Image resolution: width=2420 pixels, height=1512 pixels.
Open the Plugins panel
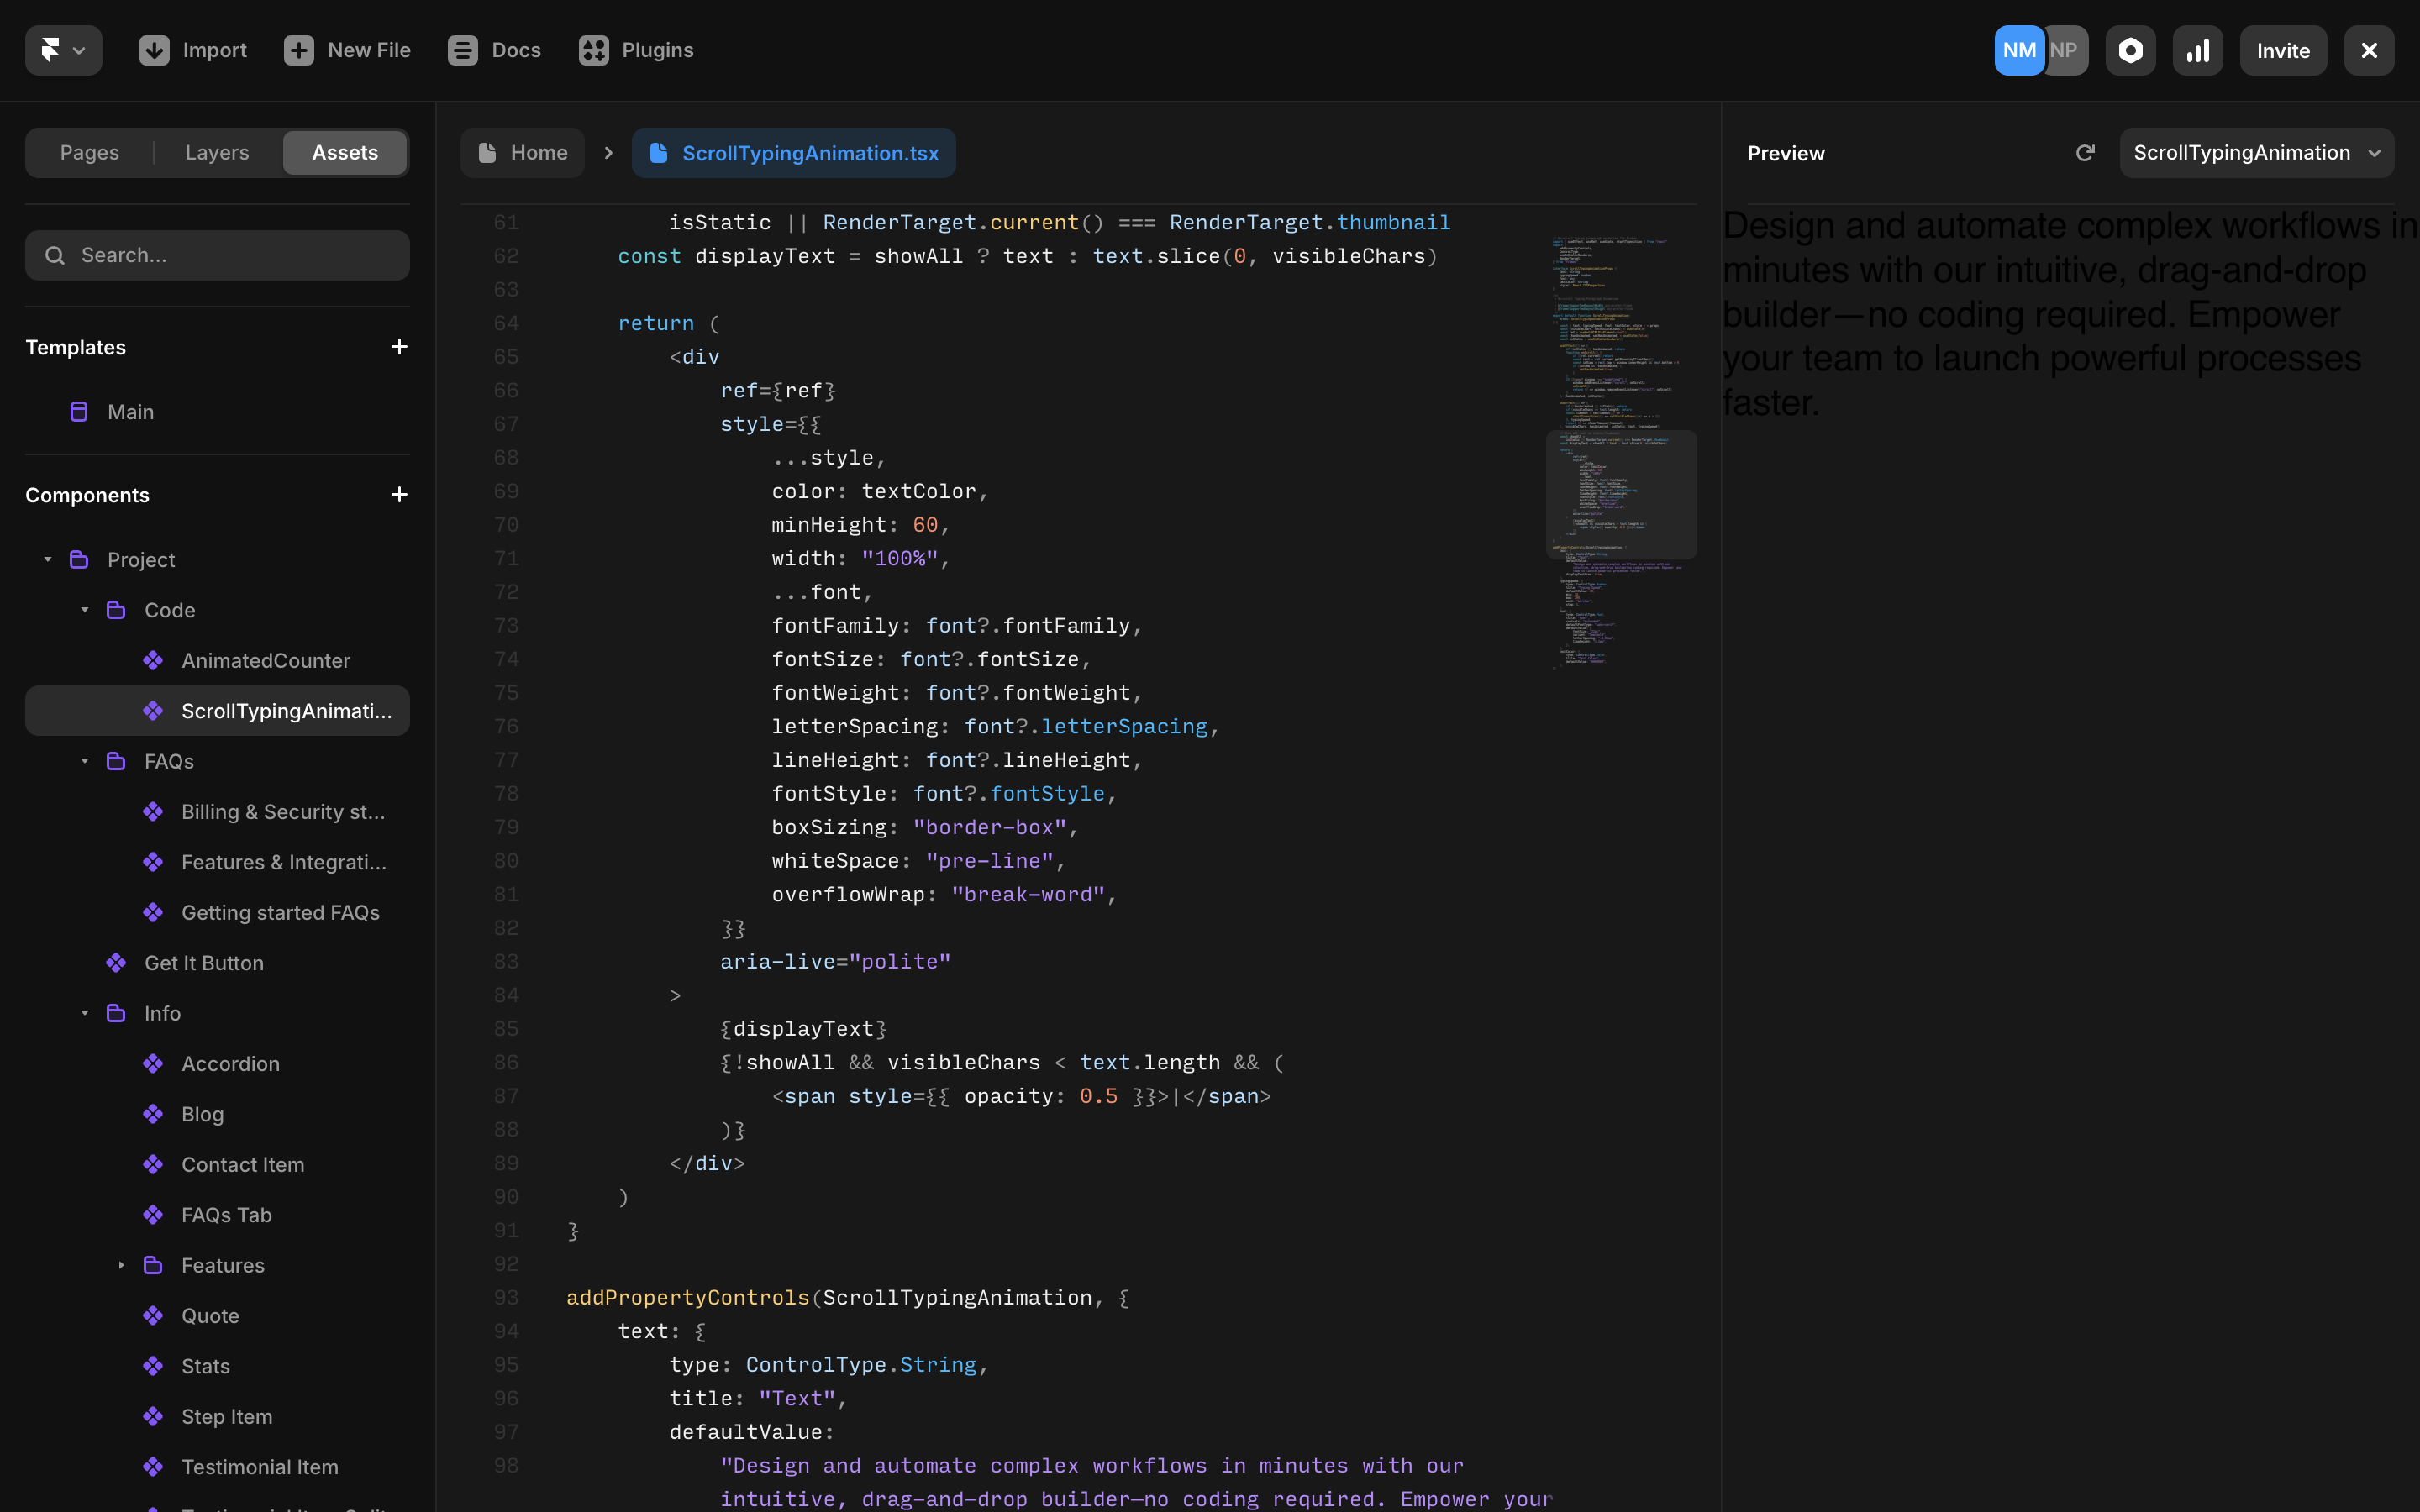[594, 49]
